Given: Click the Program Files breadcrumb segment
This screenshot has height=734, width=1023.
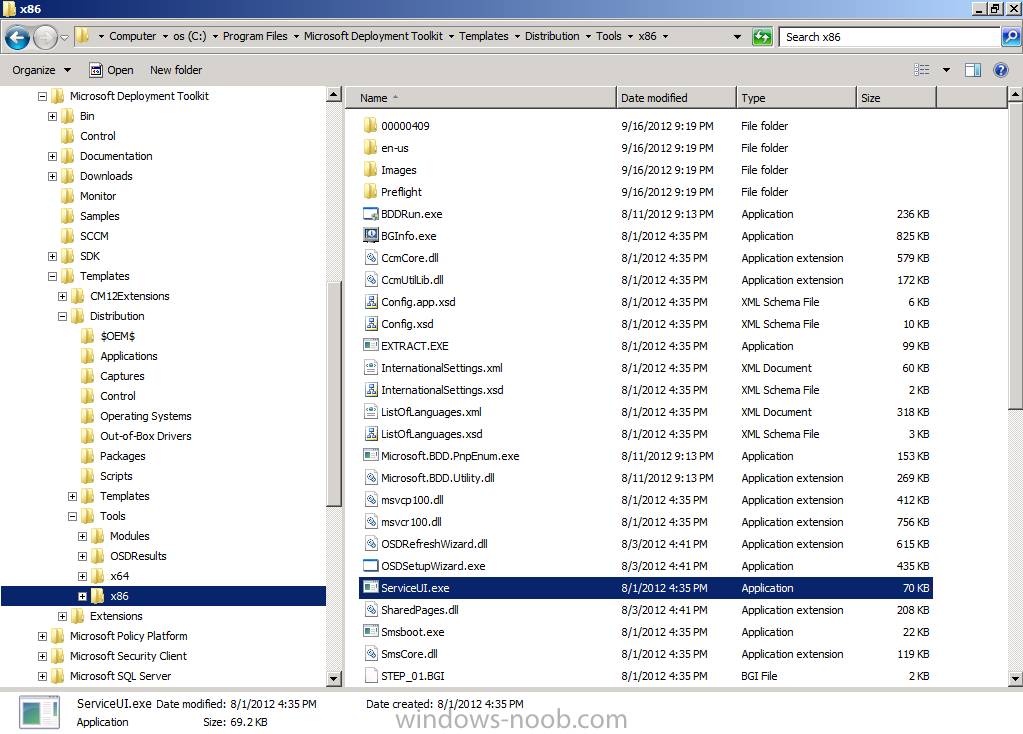Looking at the screenshot, I should tap(255, 37).
